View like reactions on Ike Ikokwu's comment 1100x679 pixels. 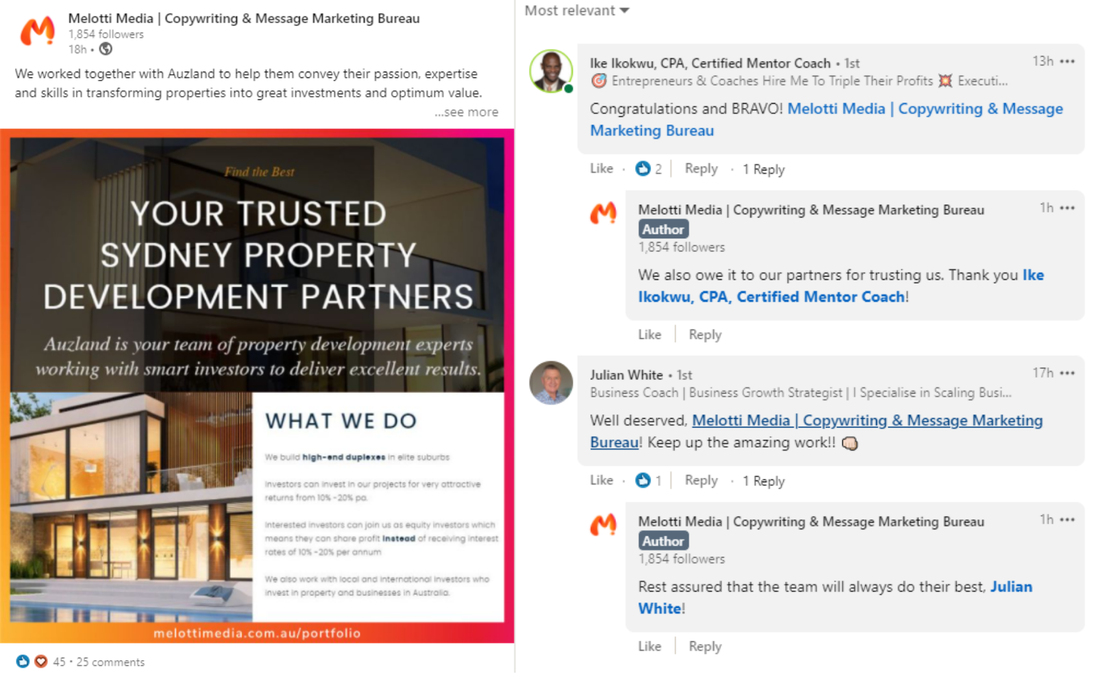coord(648,168)
